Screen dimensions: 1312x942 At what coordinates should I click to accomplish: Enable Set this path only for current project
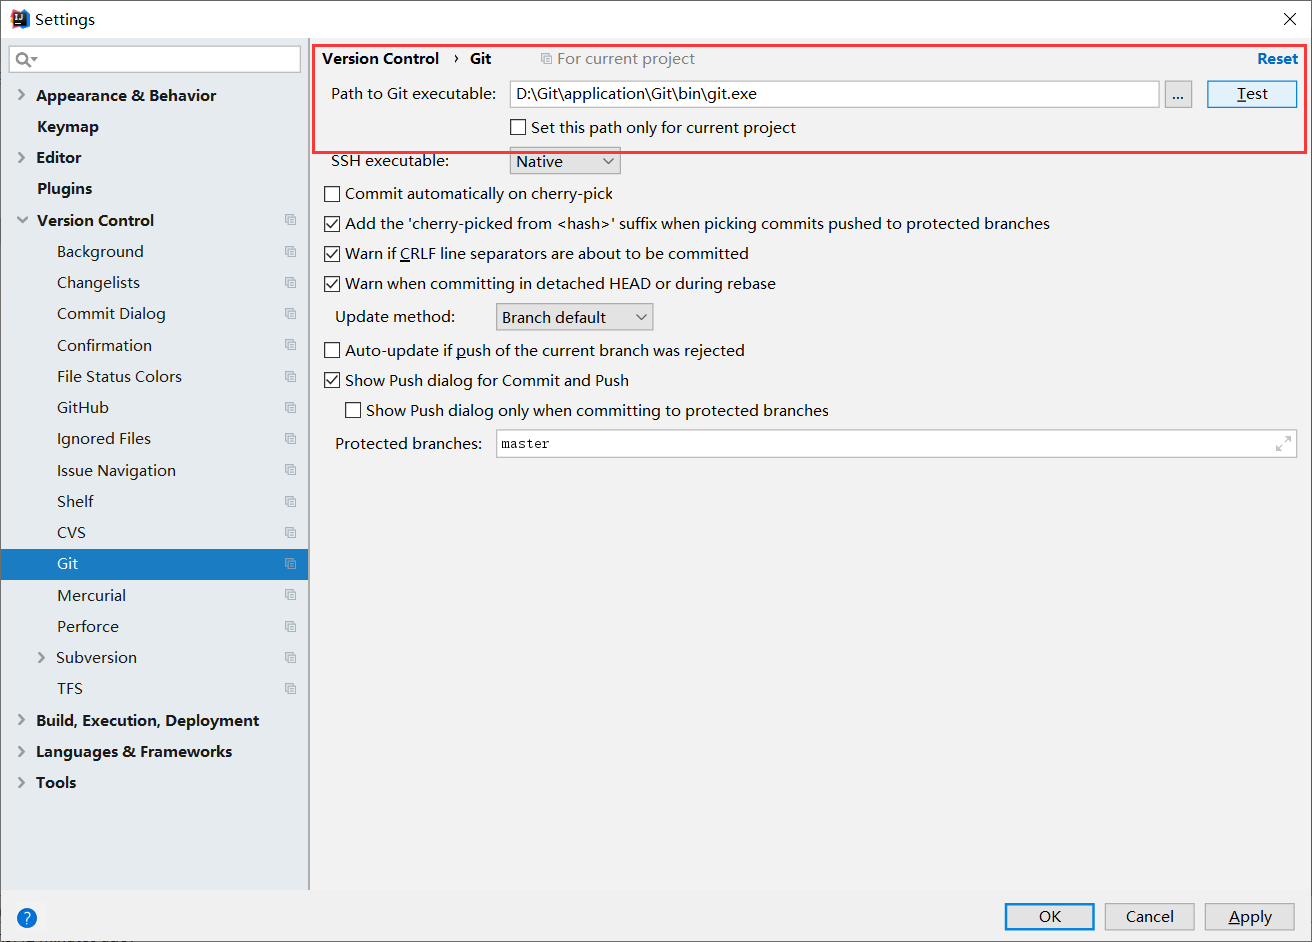click(x=518, y=127)
